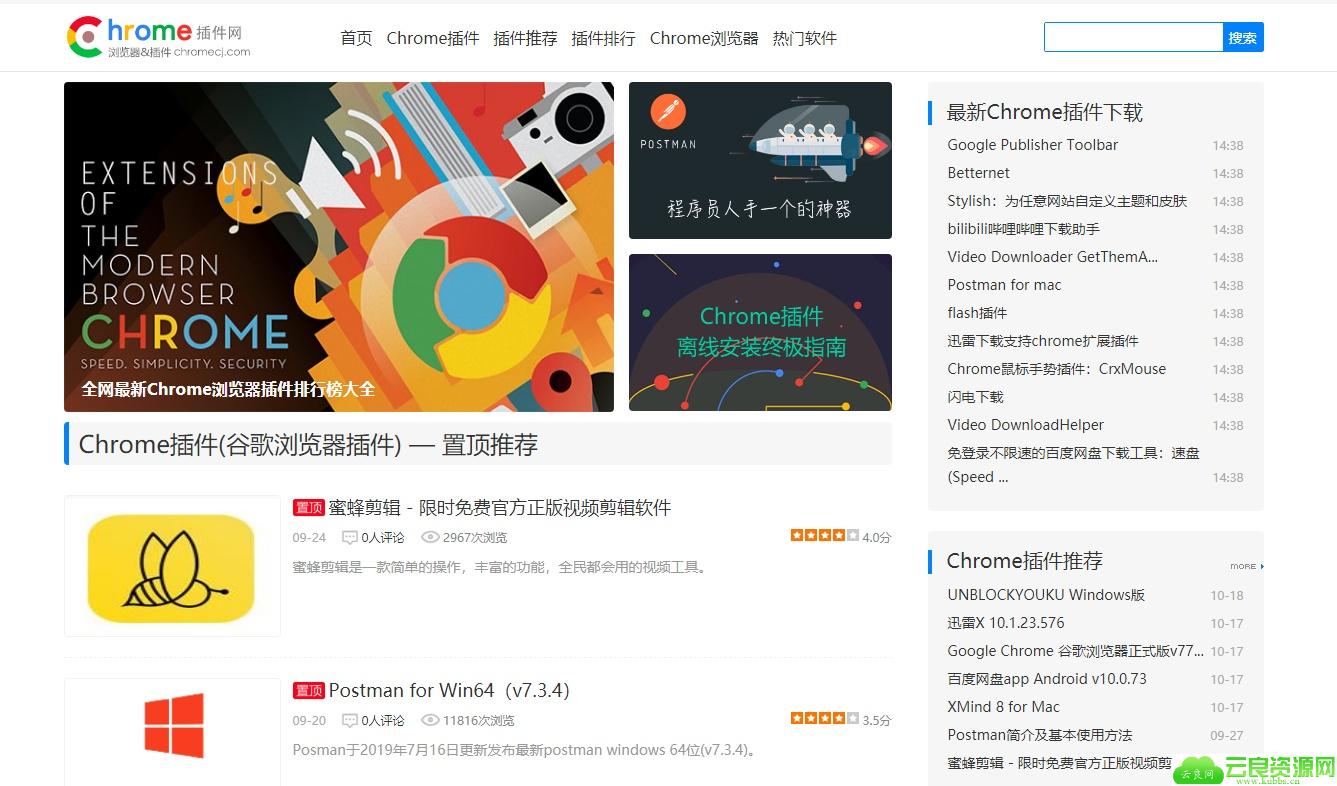Open 热门软件 in the top menu
Viewport: 1337px width, 786px height.
point(804,38)
